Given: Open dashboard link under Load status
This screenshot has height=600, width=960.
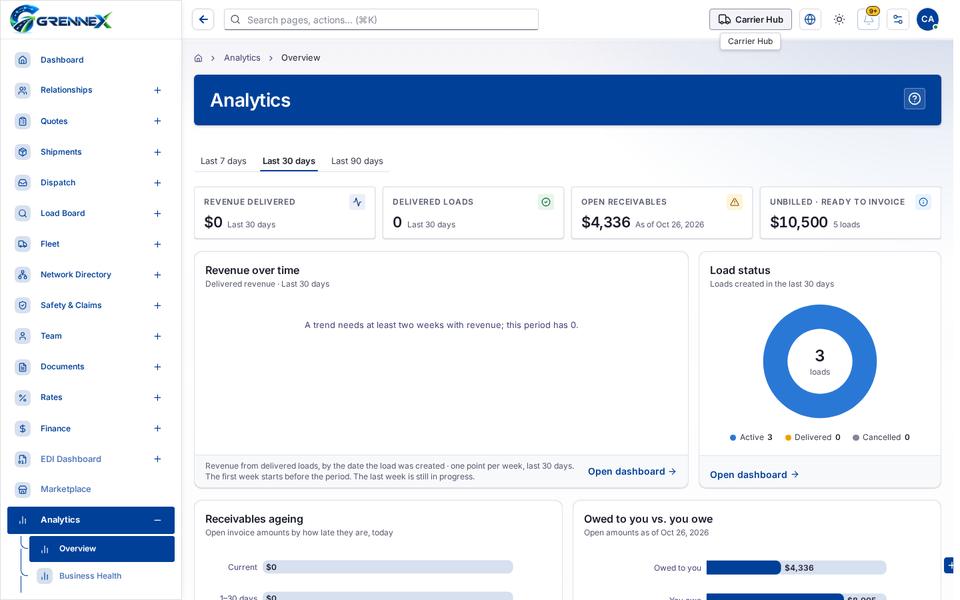Looking at the screenshot, I should pos(754,474).
